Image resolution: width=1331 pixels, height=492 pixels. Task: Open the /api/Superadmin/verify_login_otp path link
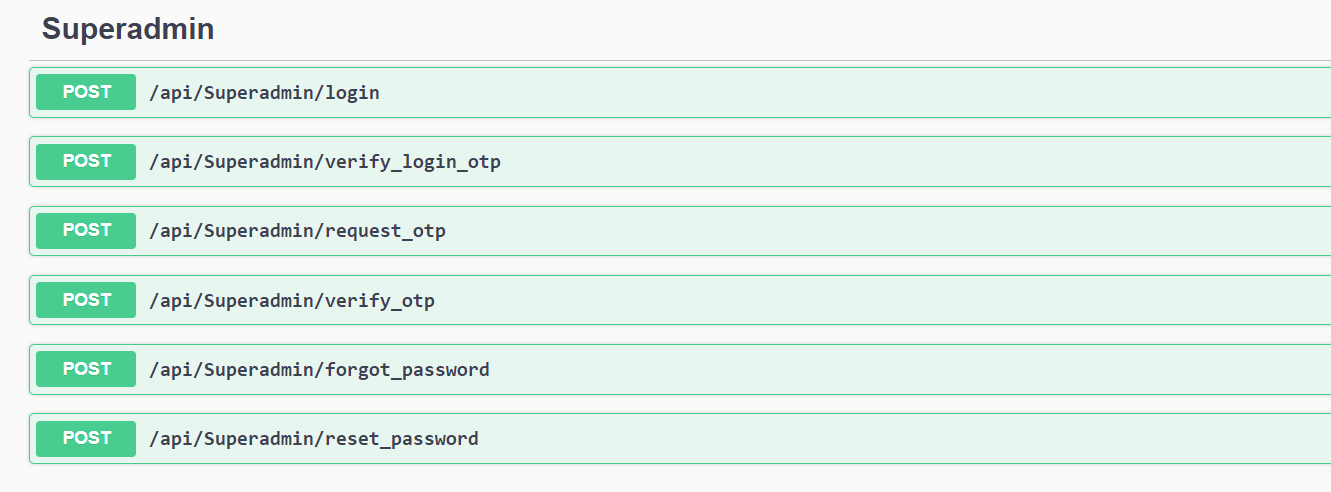[x=324, y=162]
